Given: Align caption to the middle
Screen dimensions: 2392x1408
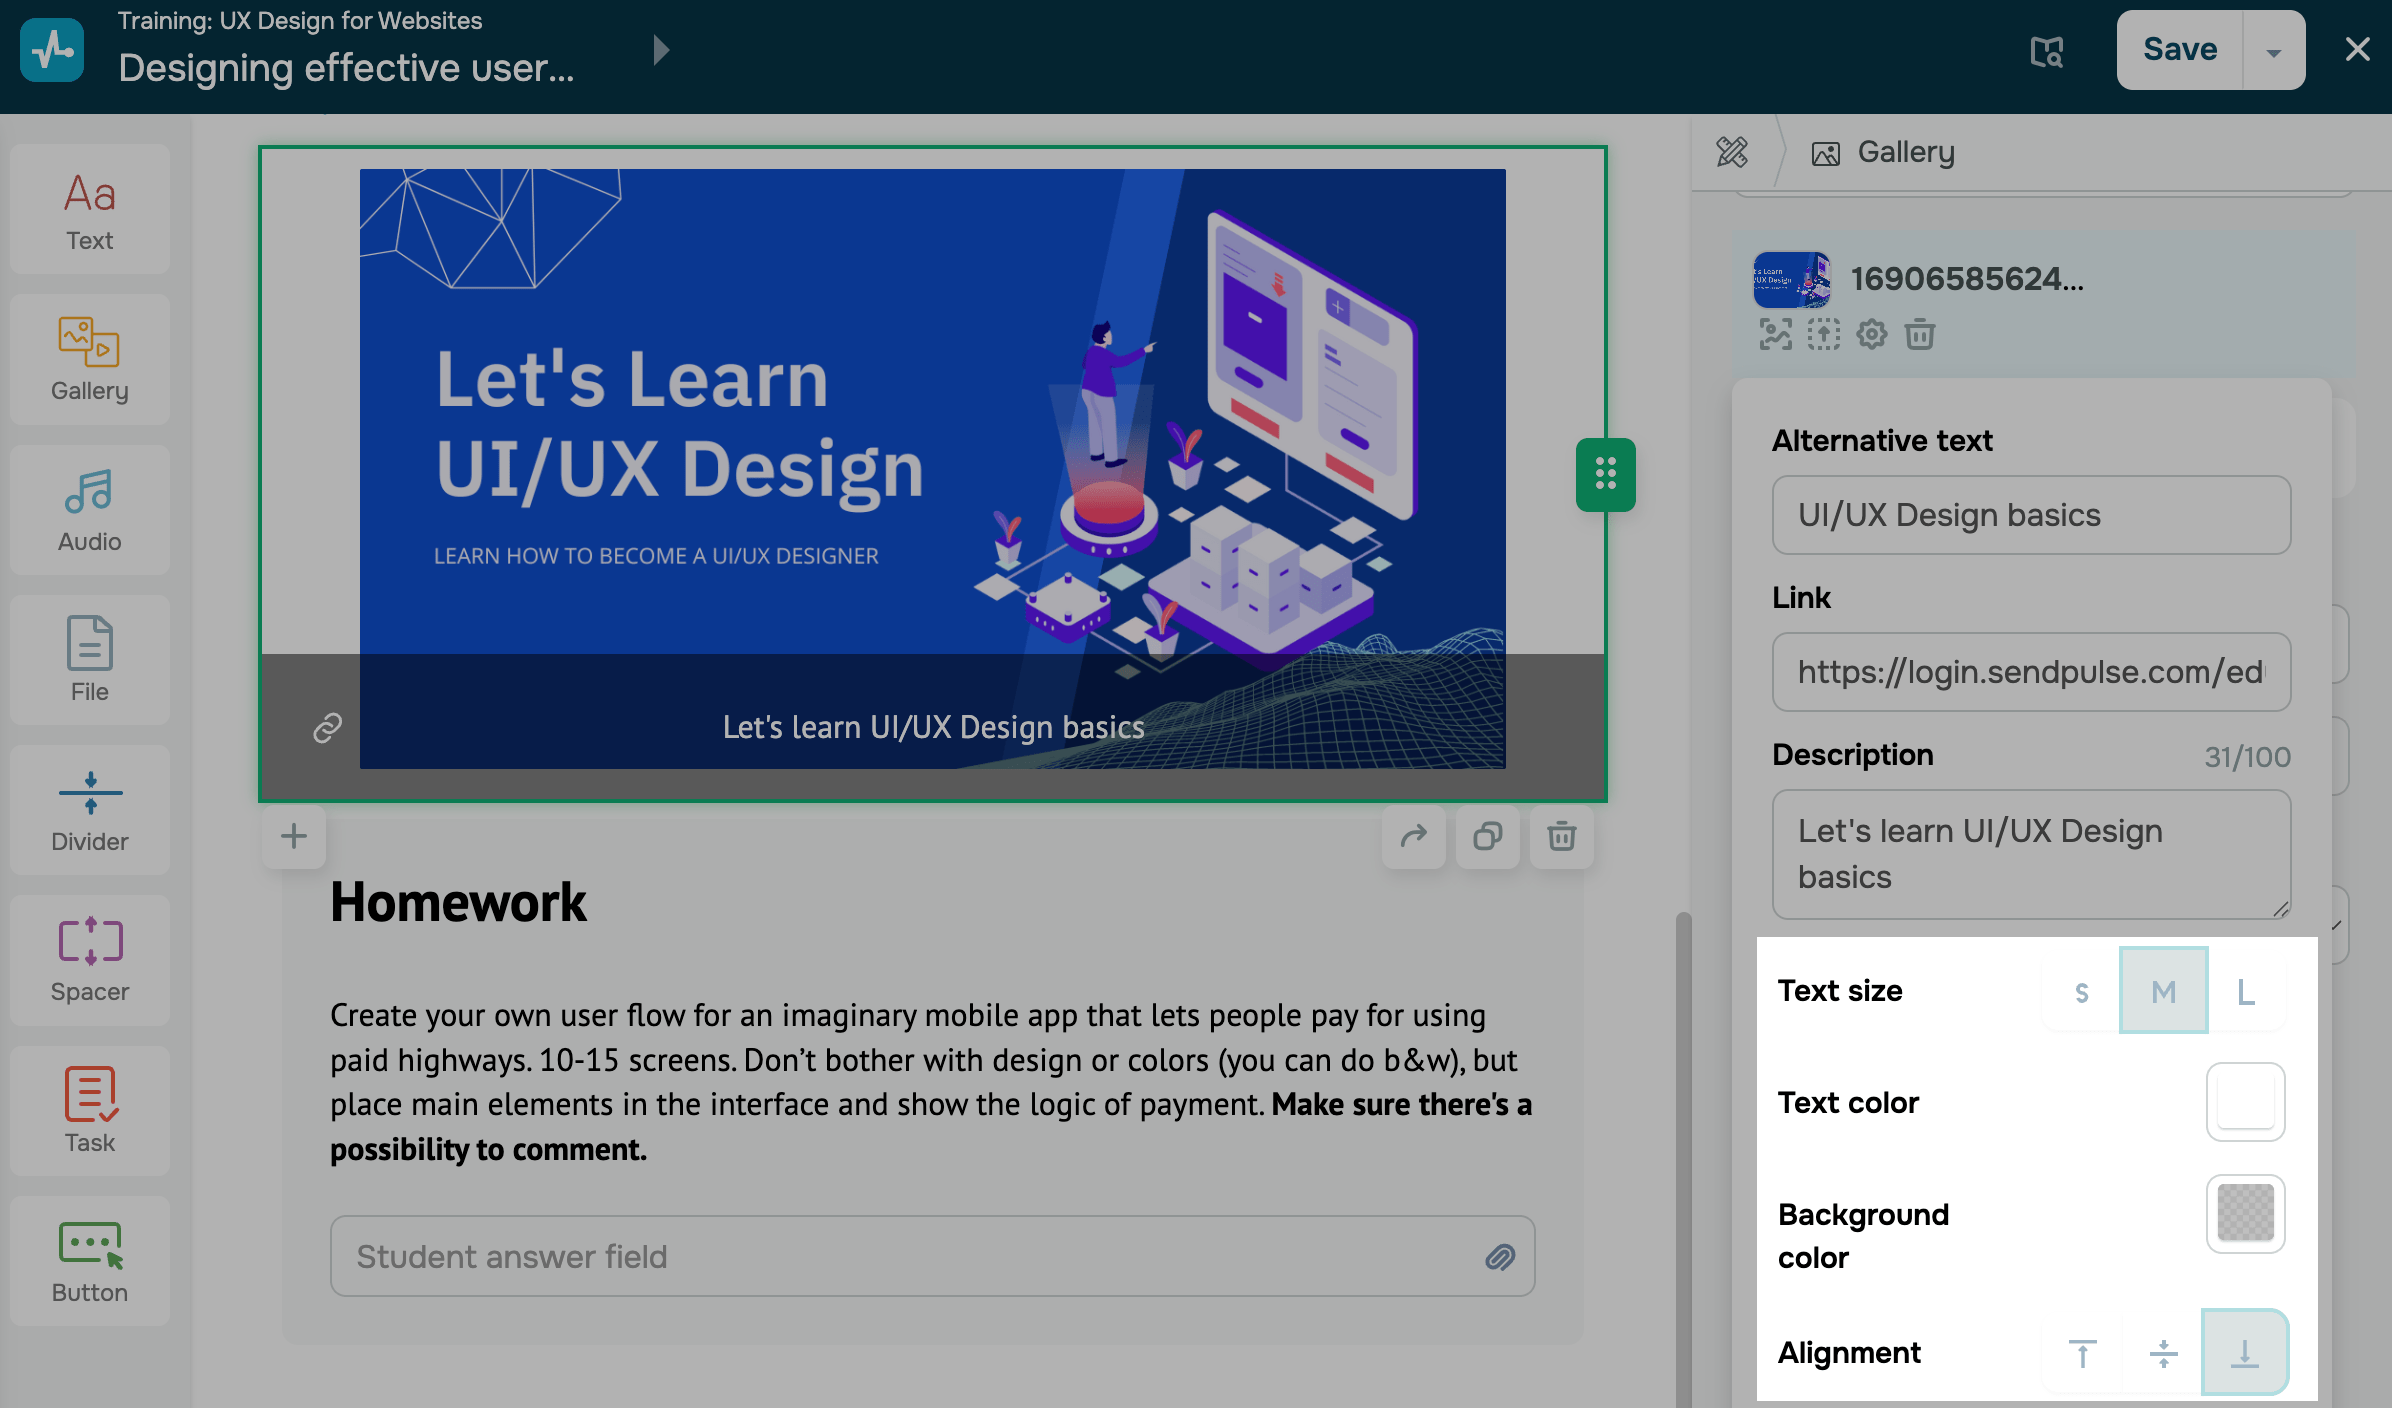Looking at the screenshot, I should point(2163,1353).
